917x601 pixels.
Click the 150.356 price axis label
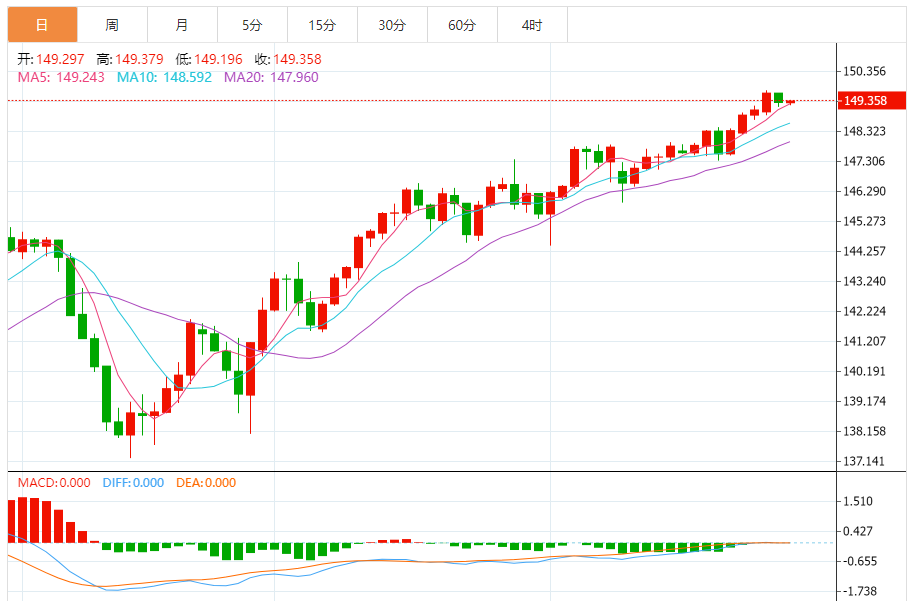(x=865, y=71)
